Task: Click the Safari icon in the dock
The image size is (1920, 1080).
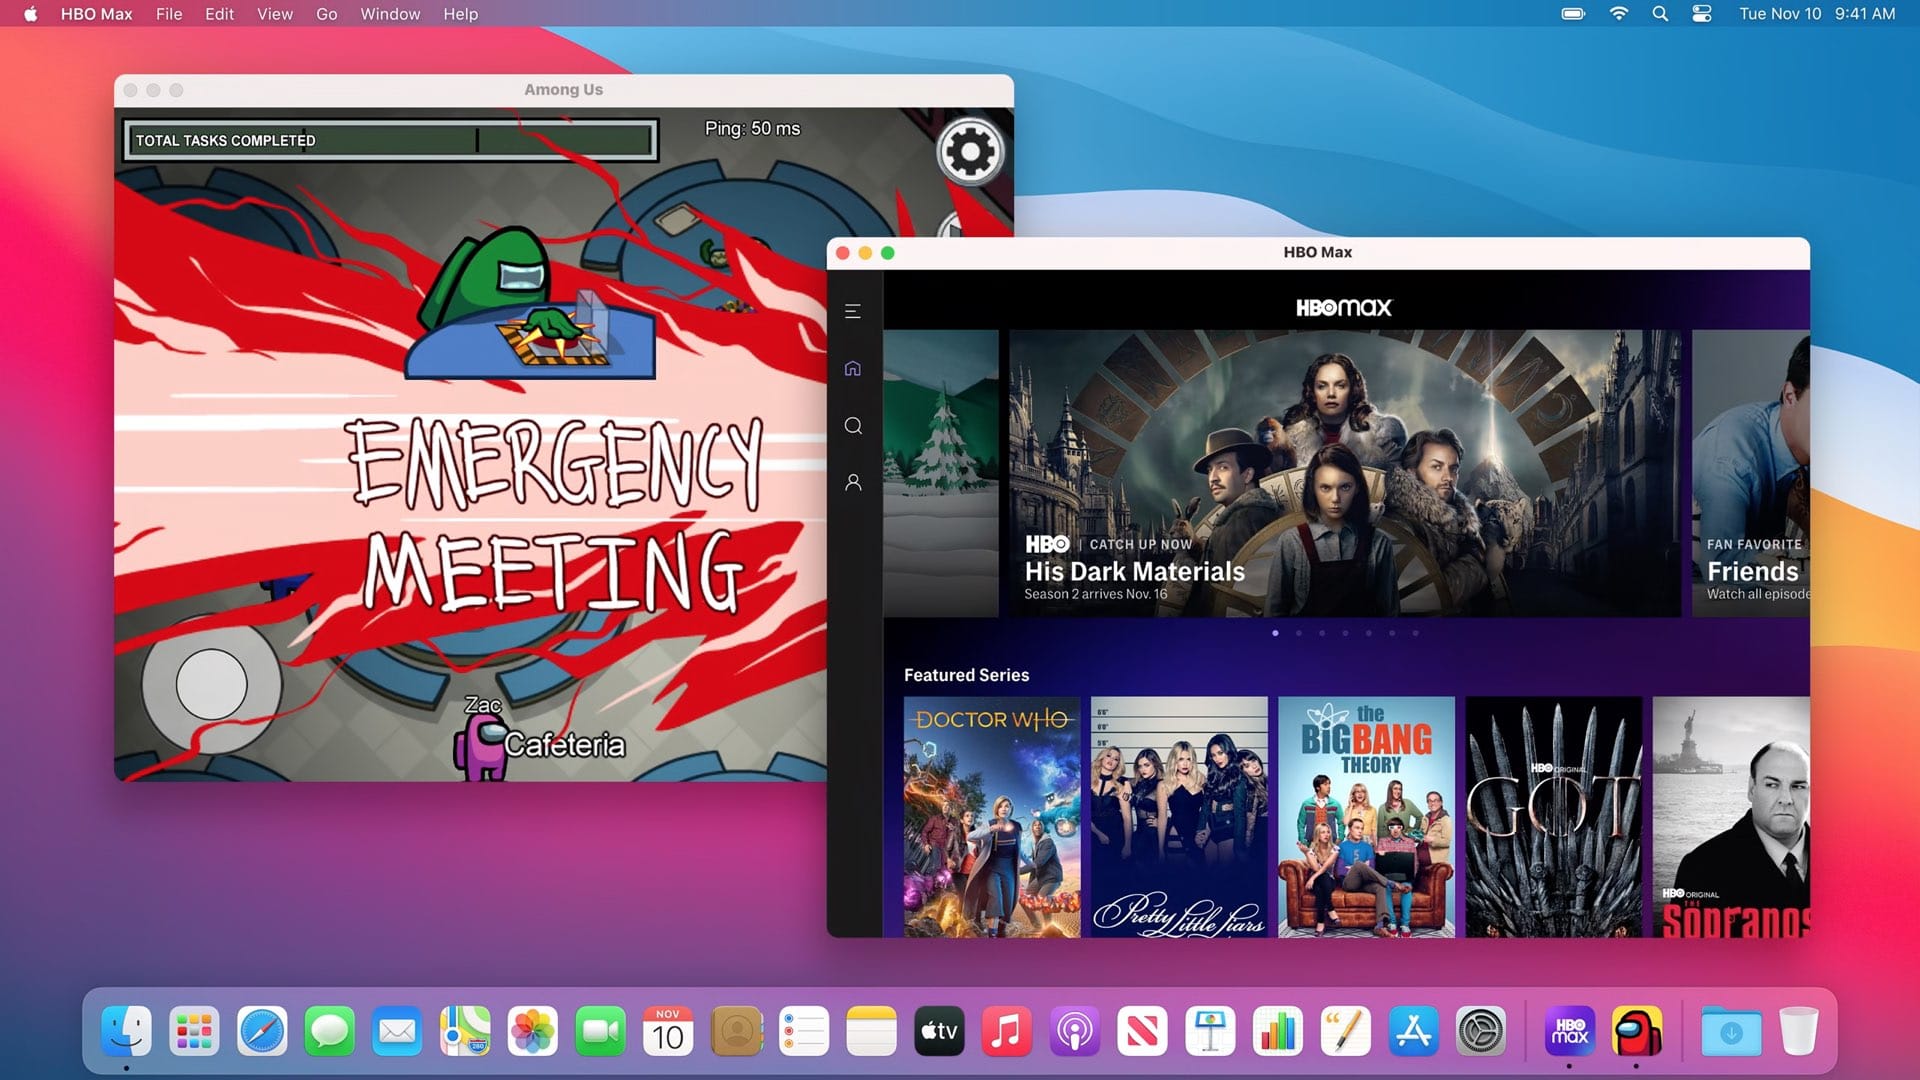Action: click(261, 1029)
